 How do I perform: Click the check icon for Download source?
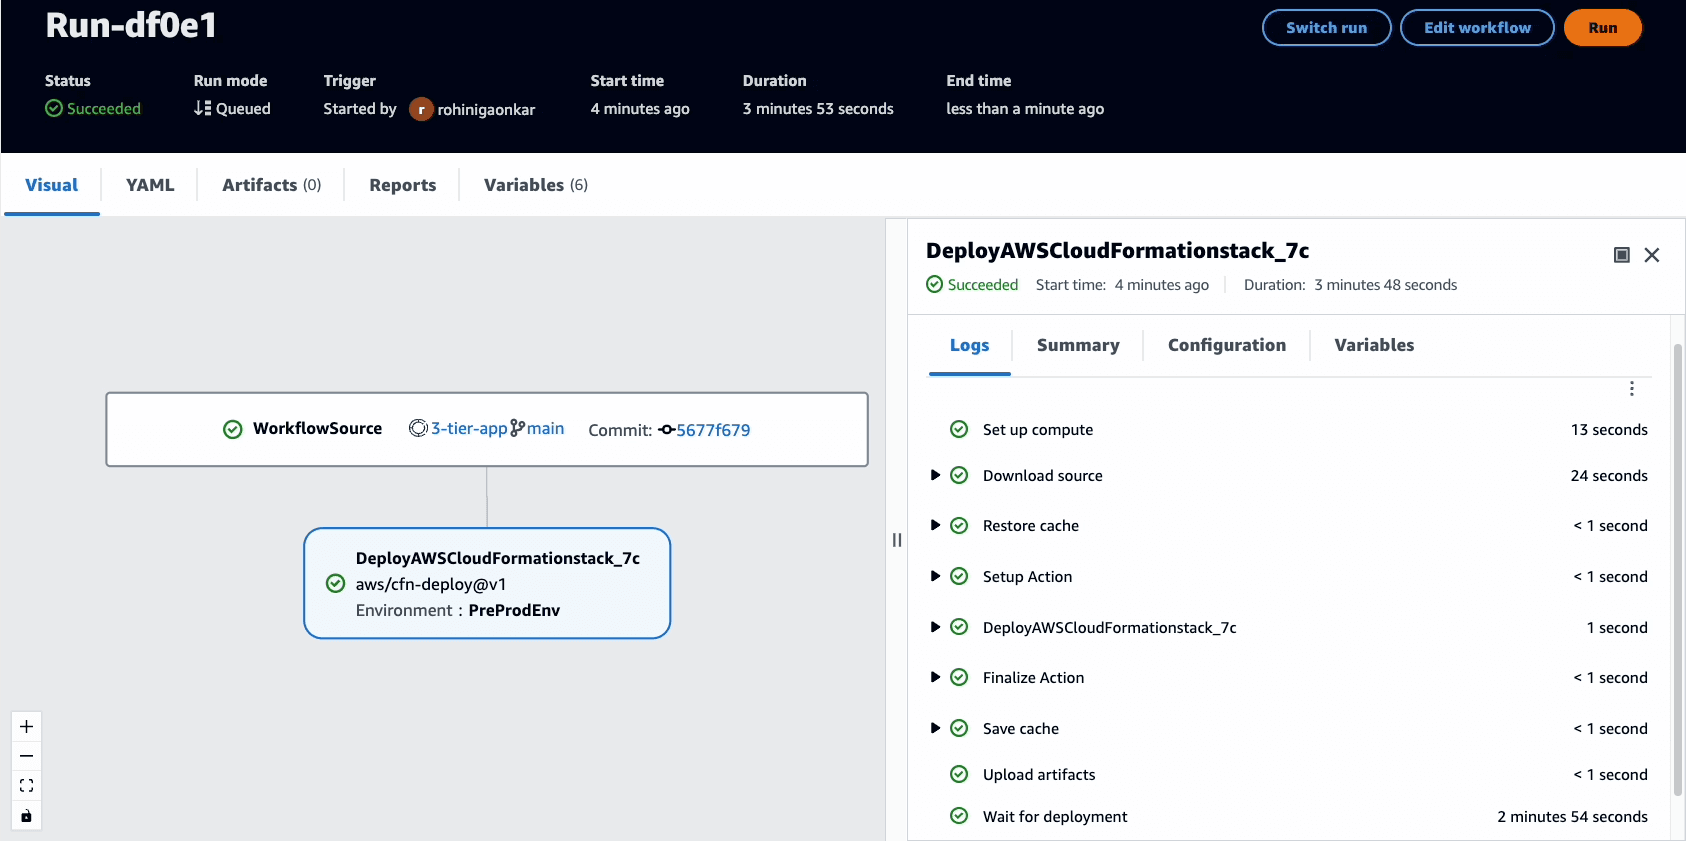pos(959,475)
